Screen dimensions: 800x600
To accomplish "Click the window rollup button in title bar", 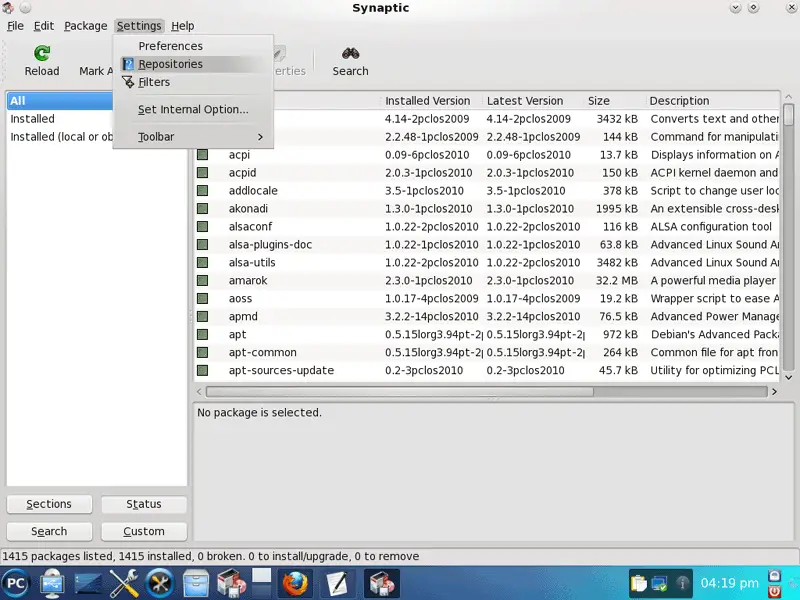I will (x=735, y=8).
